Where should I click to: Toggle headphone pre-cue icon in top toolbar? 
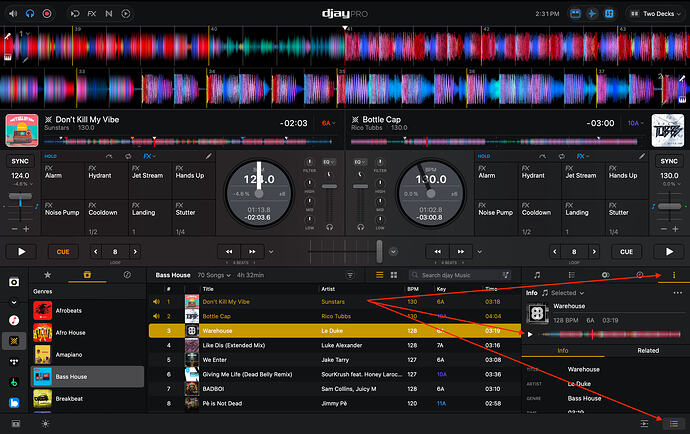point(30,14)
